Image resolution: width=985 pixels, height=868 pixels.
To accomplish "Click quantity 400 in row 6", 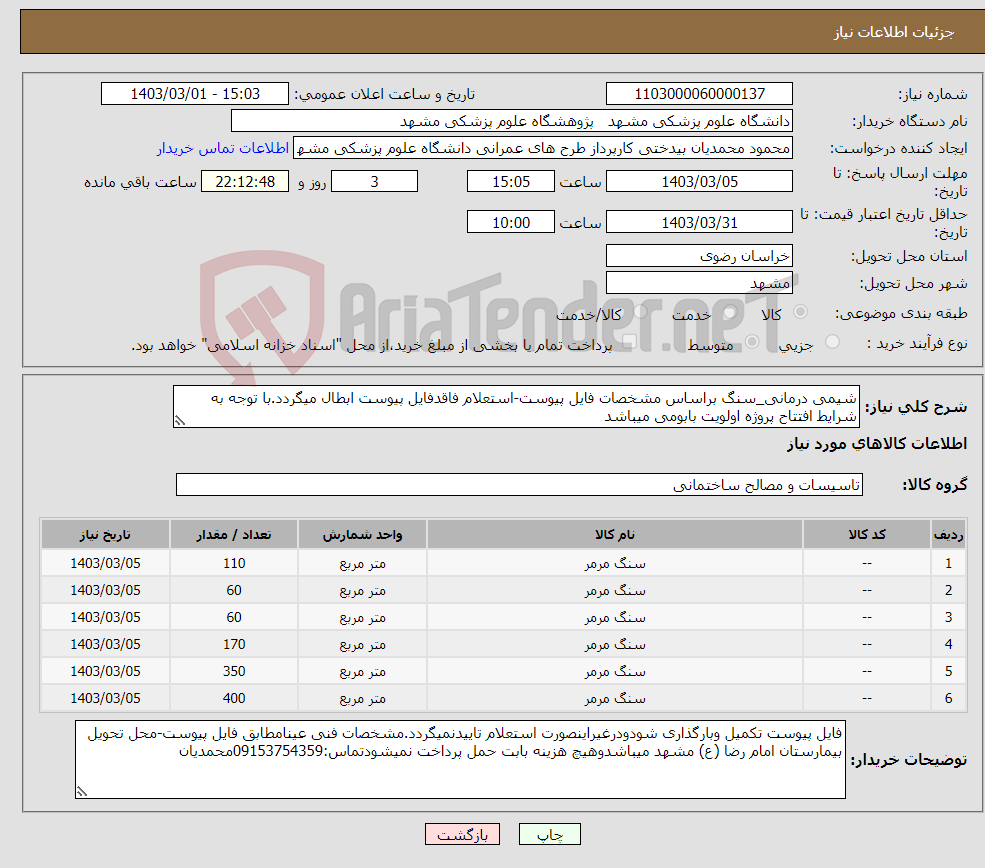I will (234, 698).
